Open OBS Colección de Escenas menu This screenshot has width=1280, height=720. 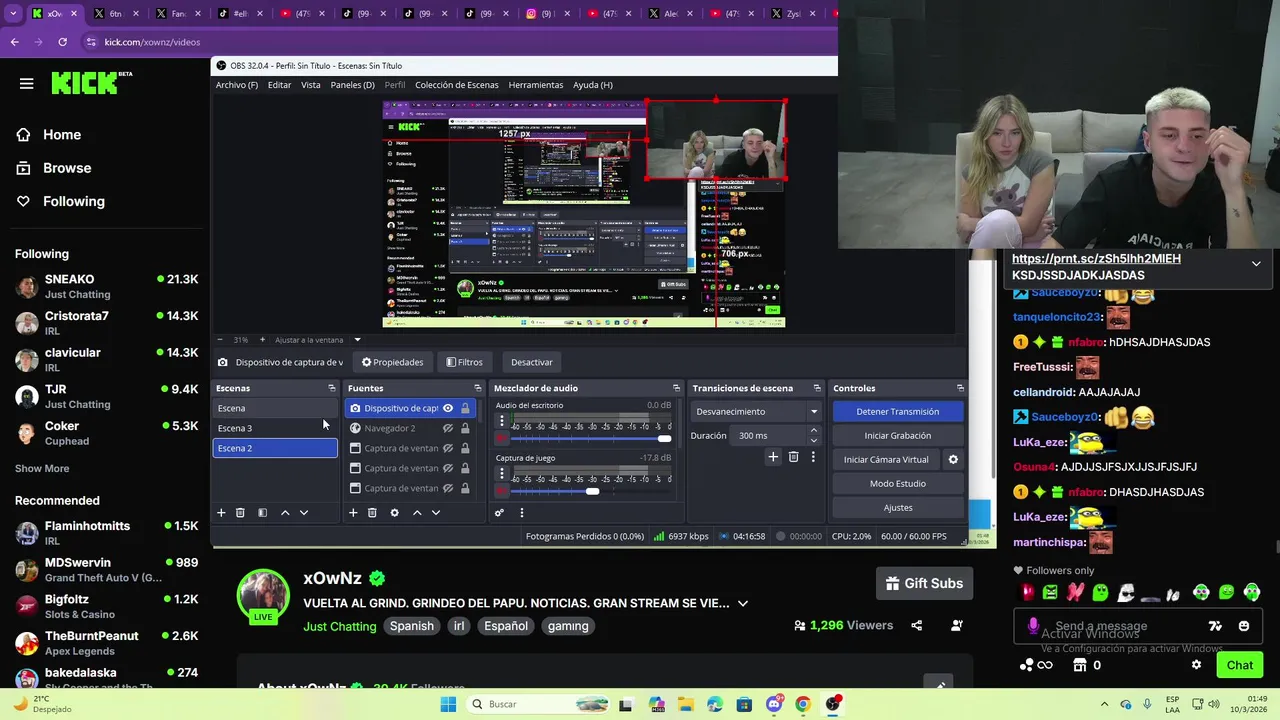point(457,85)
